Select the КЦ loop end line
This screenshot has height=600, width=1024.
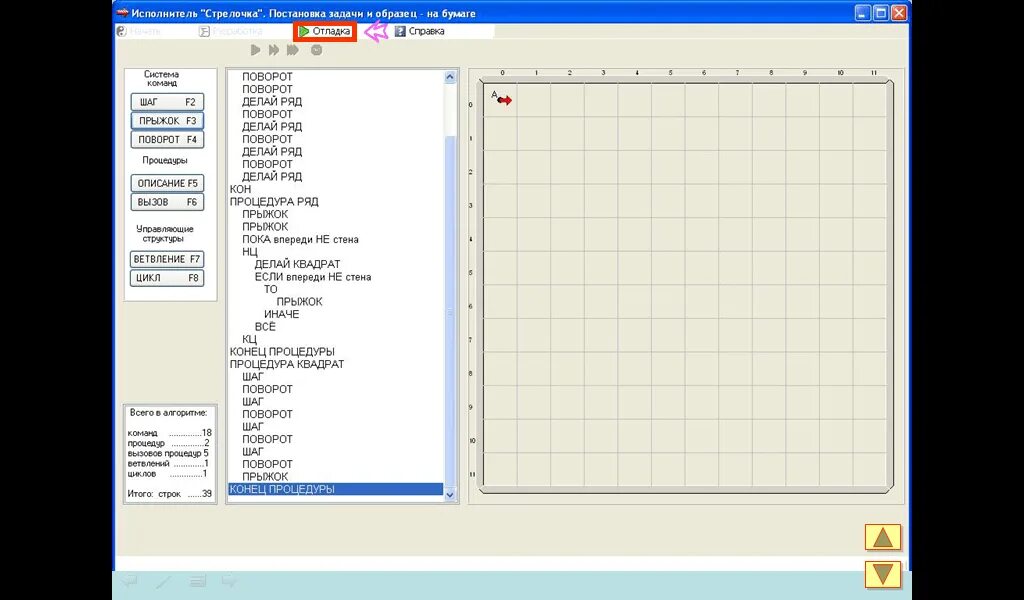(249, 339)
